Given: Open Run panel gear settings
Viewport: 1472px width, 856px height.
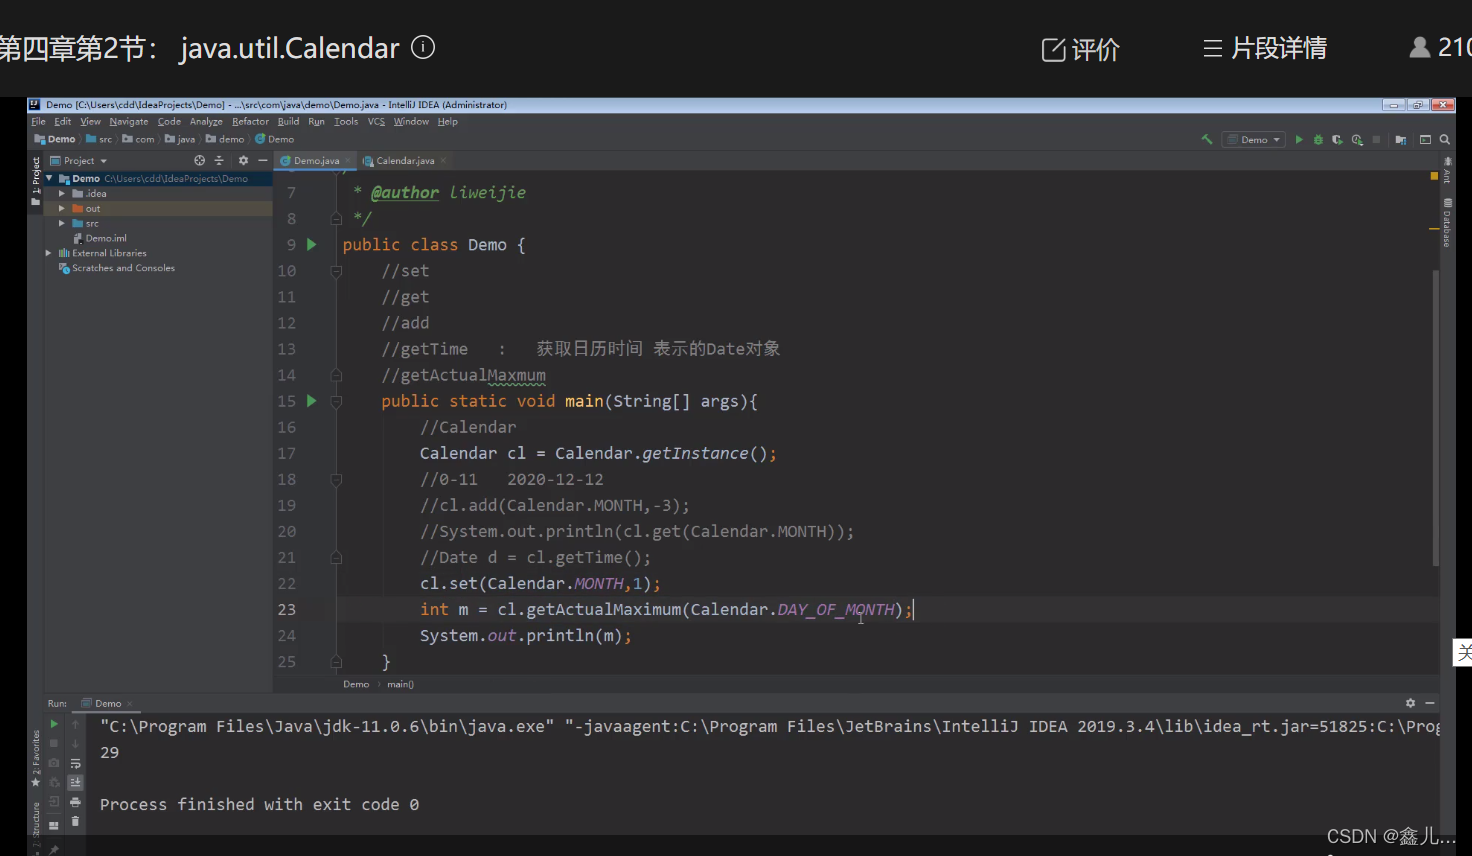Looking at the screenshot, I should pos(1410,703).
